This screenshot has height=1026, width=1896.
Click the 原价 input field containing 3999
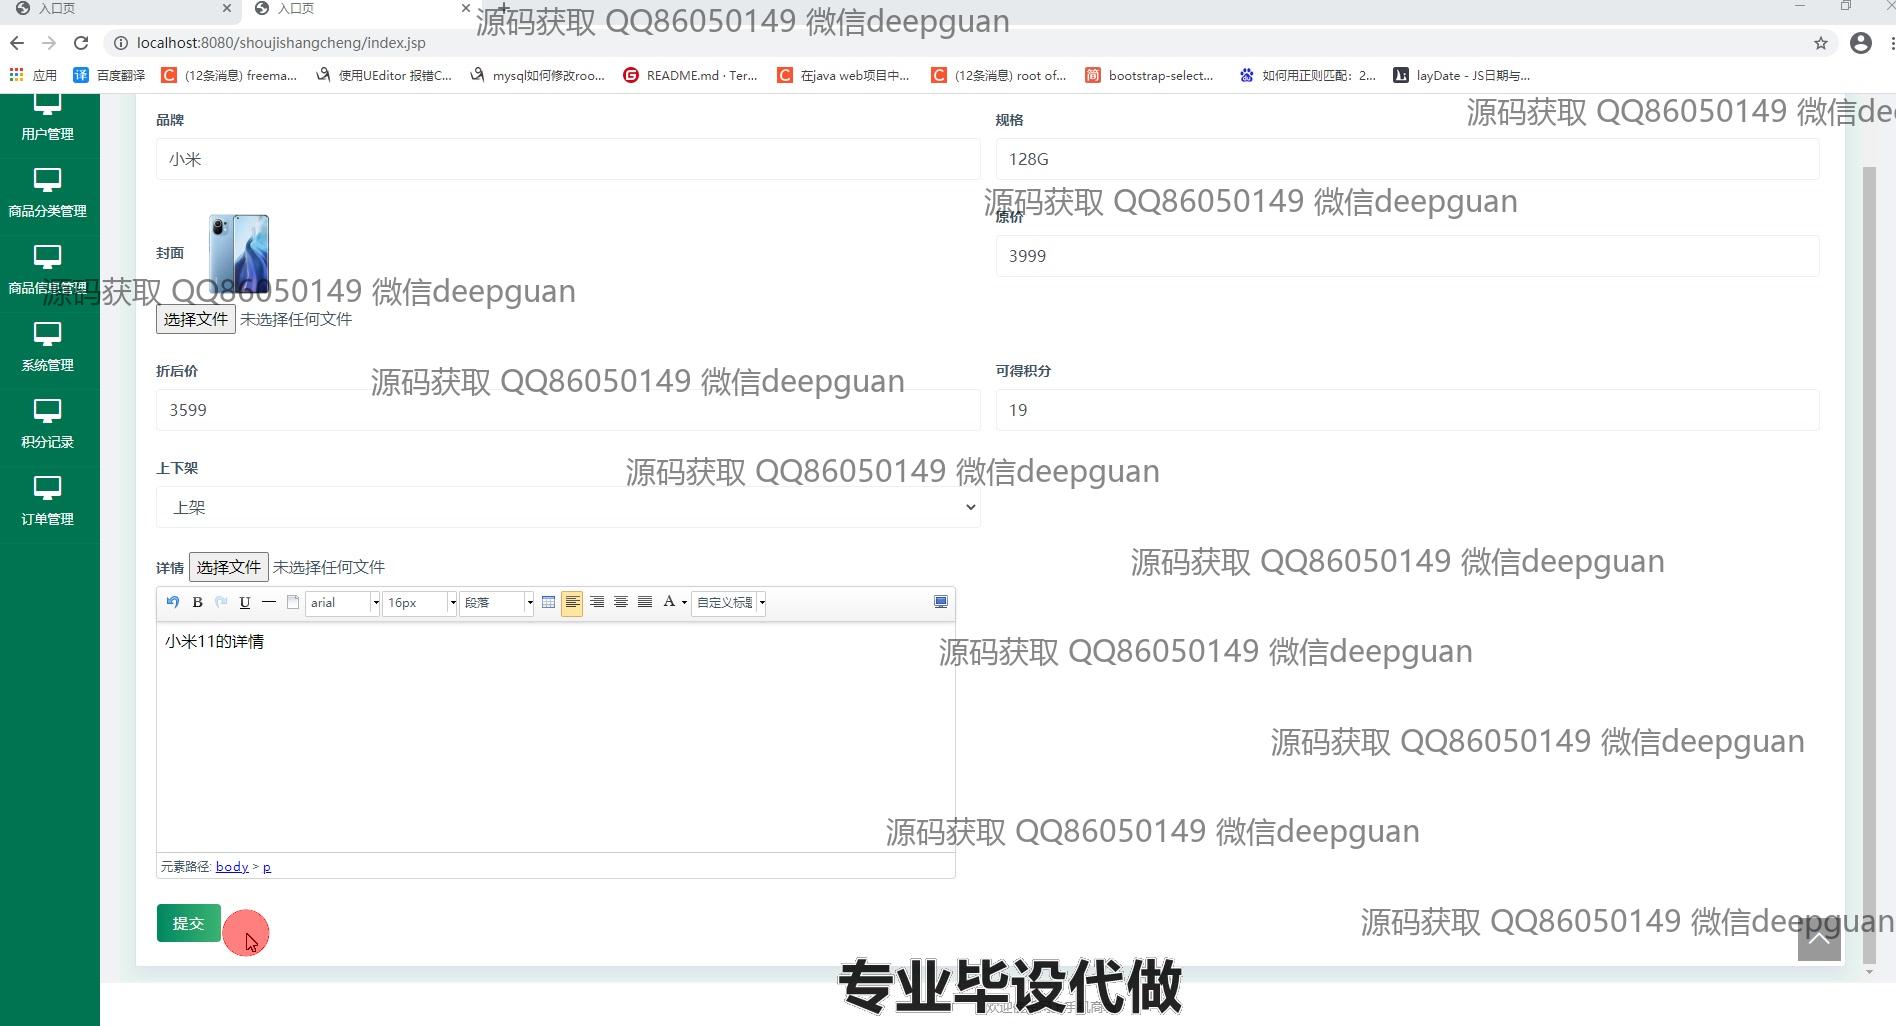point(1407,256)
